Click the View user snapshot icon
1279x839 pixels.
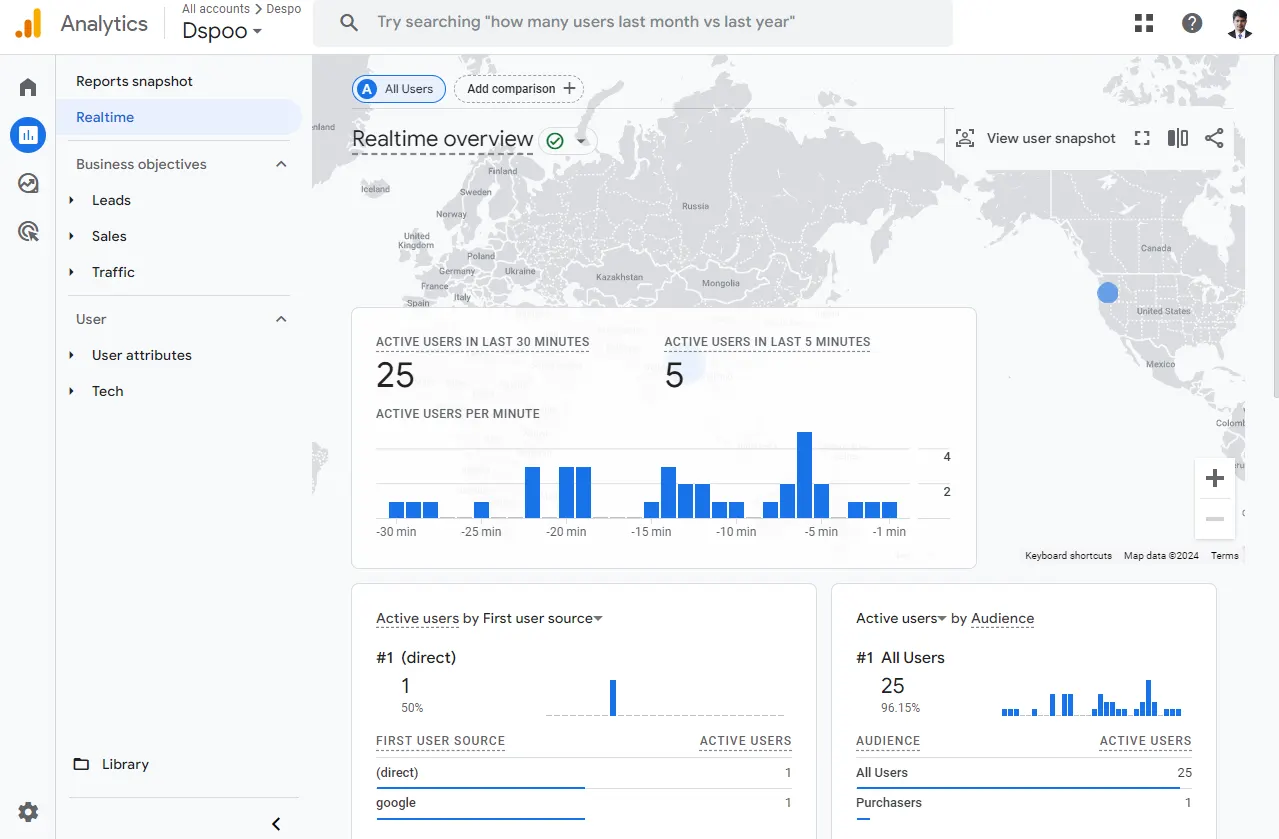[x=965, y=138]
